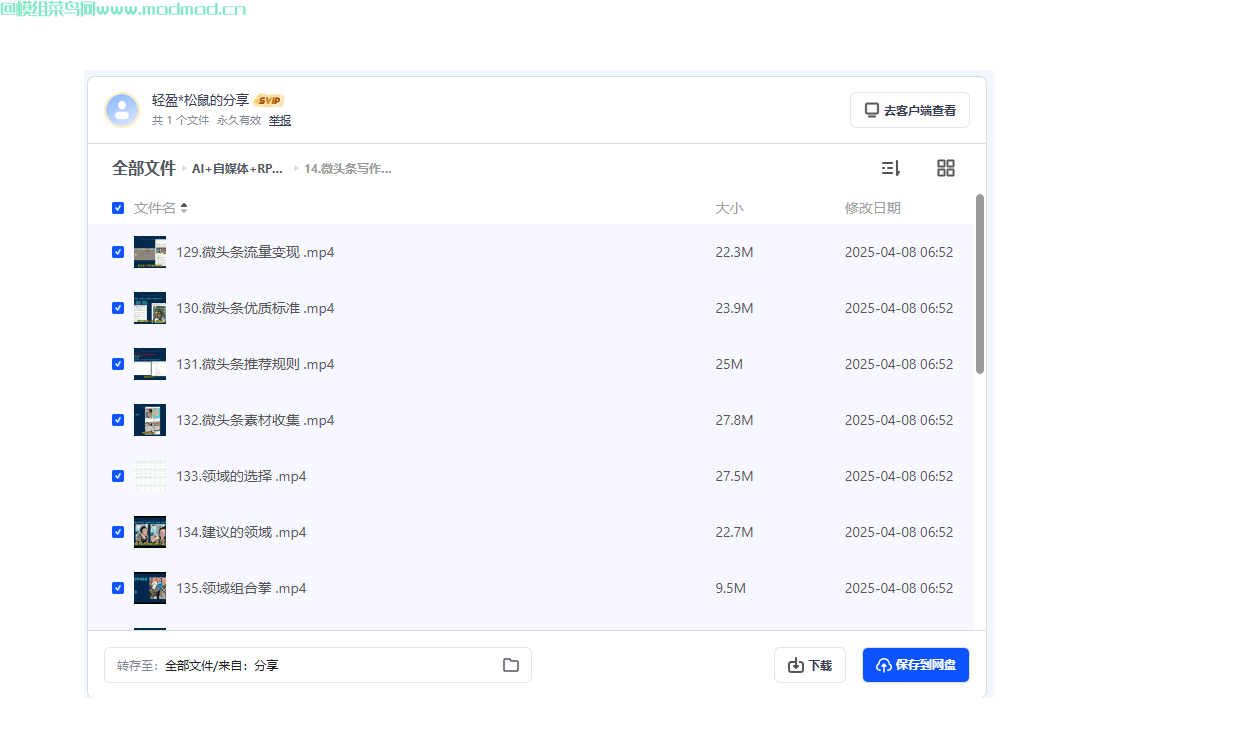The image size is (1246, 749).
Task: Uncheck 133.领域的选择 .mp4 checkbox
Action: tap(118, 476)
